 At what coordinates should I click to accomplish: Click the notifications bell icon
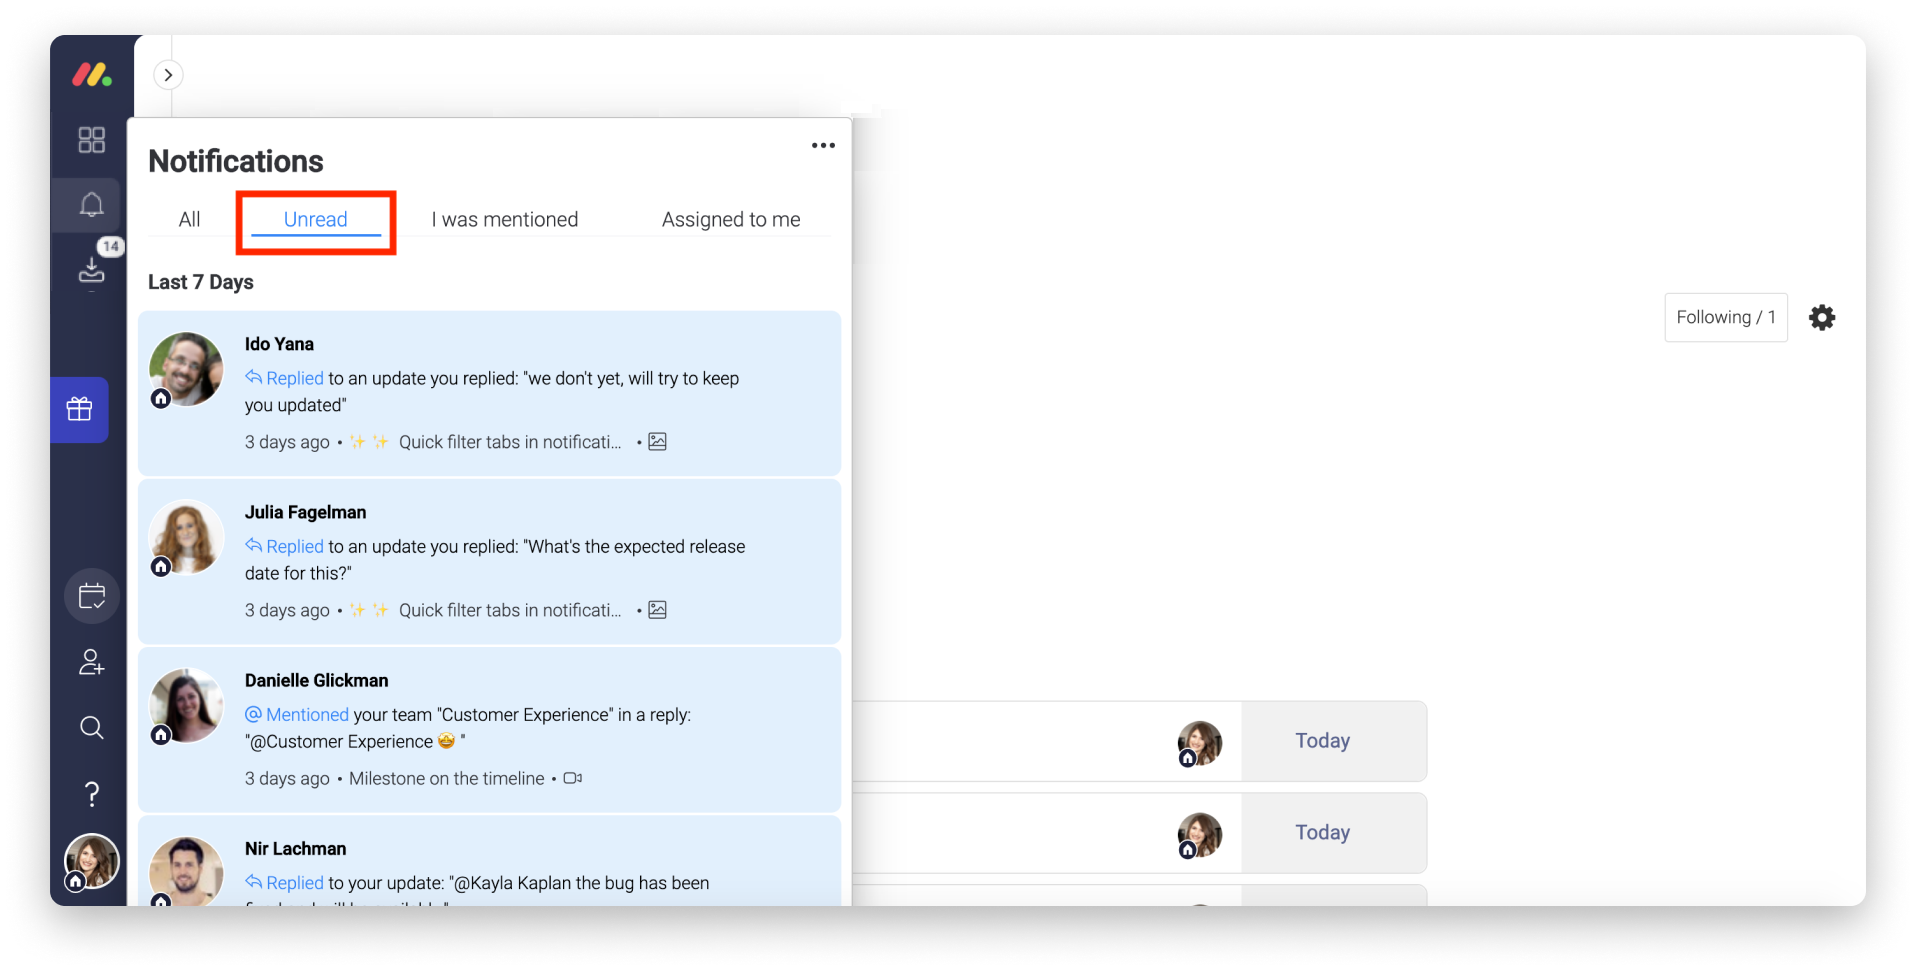[x=91, y=205]
